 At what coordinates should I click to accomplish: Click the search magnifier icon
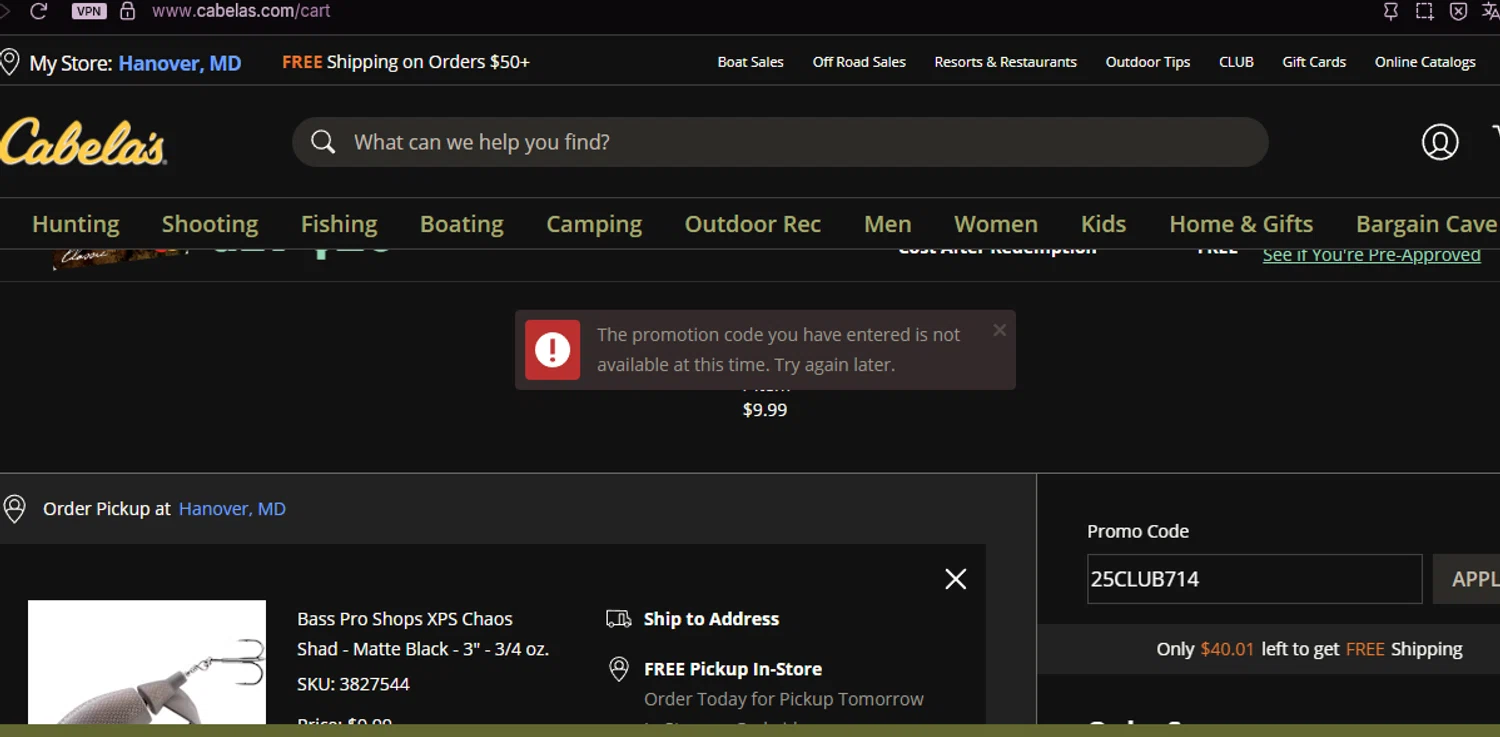click(x=323, y=142)
